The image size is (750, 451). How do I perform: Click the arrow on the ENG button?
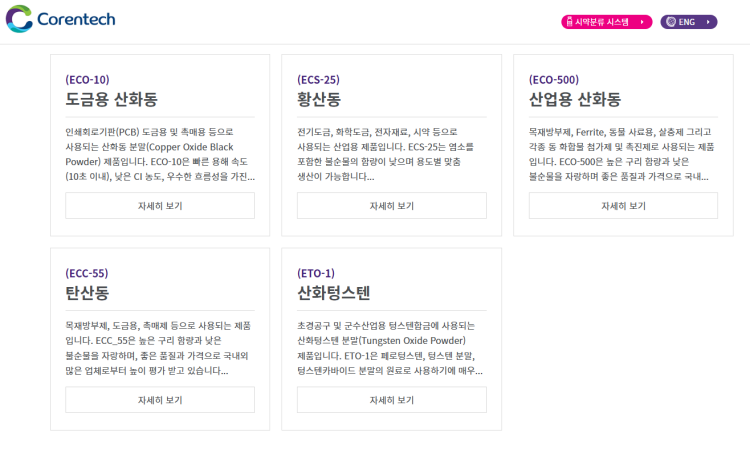(708, 21)
